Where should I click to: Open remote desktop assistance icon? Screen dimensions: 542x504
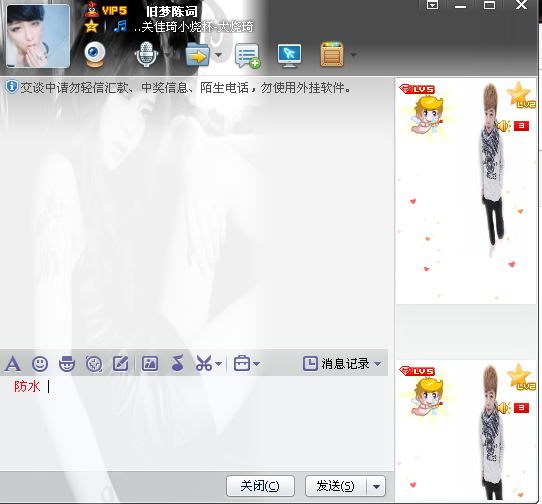point(289,55)
